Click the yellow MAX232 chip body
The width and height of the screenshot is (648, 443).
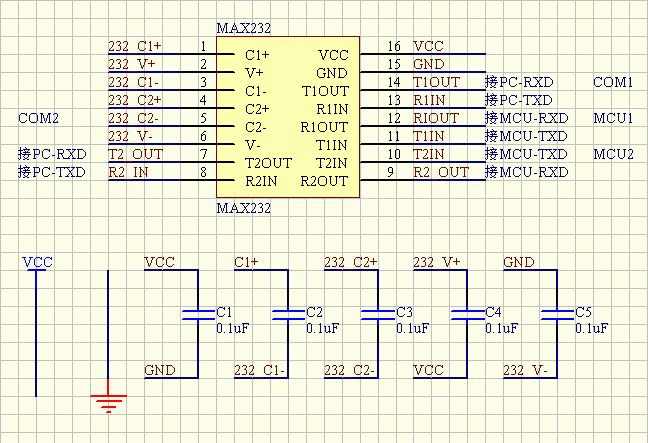click(x=288, y=117)
